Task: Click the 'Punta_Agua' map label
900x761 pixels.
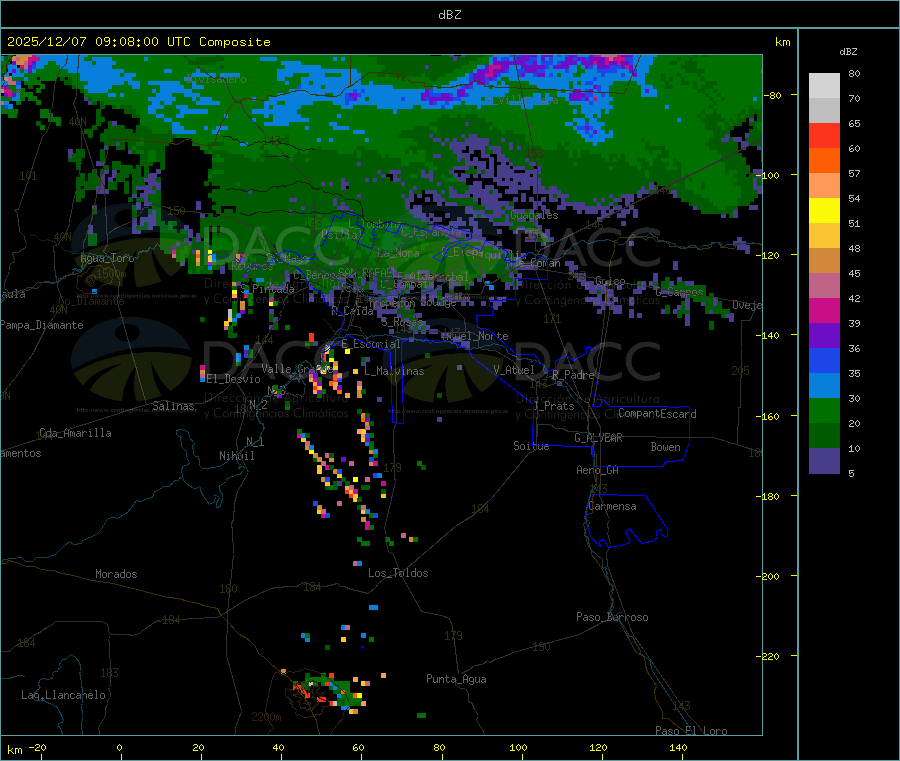Action: (x=456, y=679)
